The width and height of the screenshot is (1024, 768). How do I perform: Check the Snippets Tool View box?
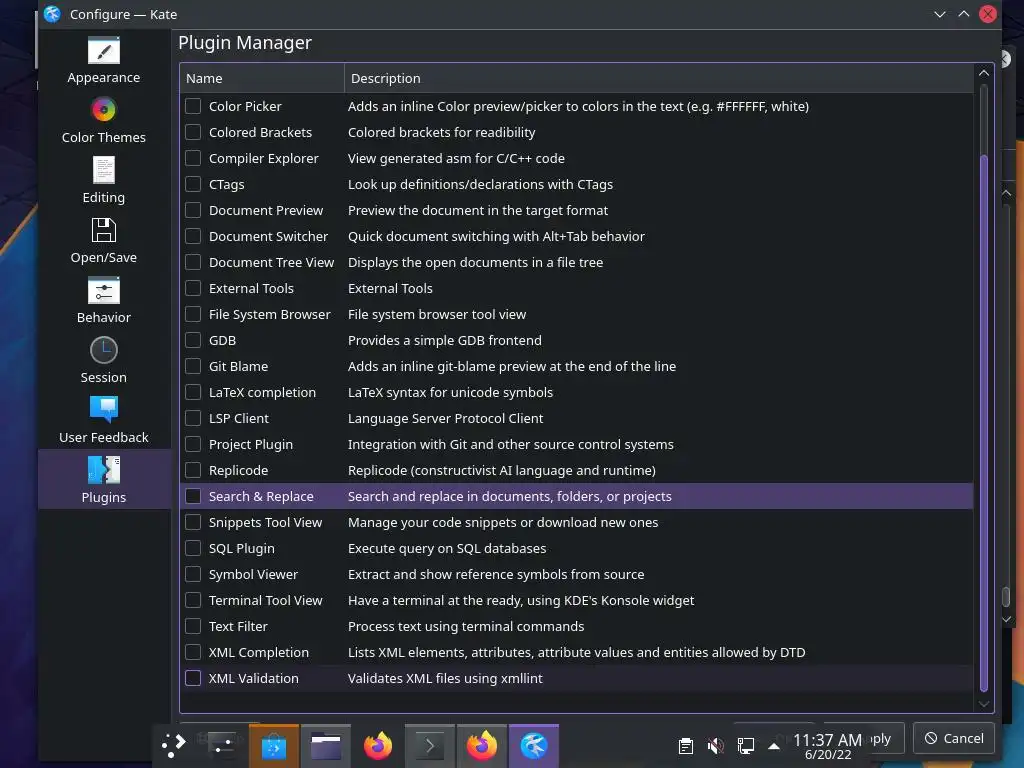193,522
